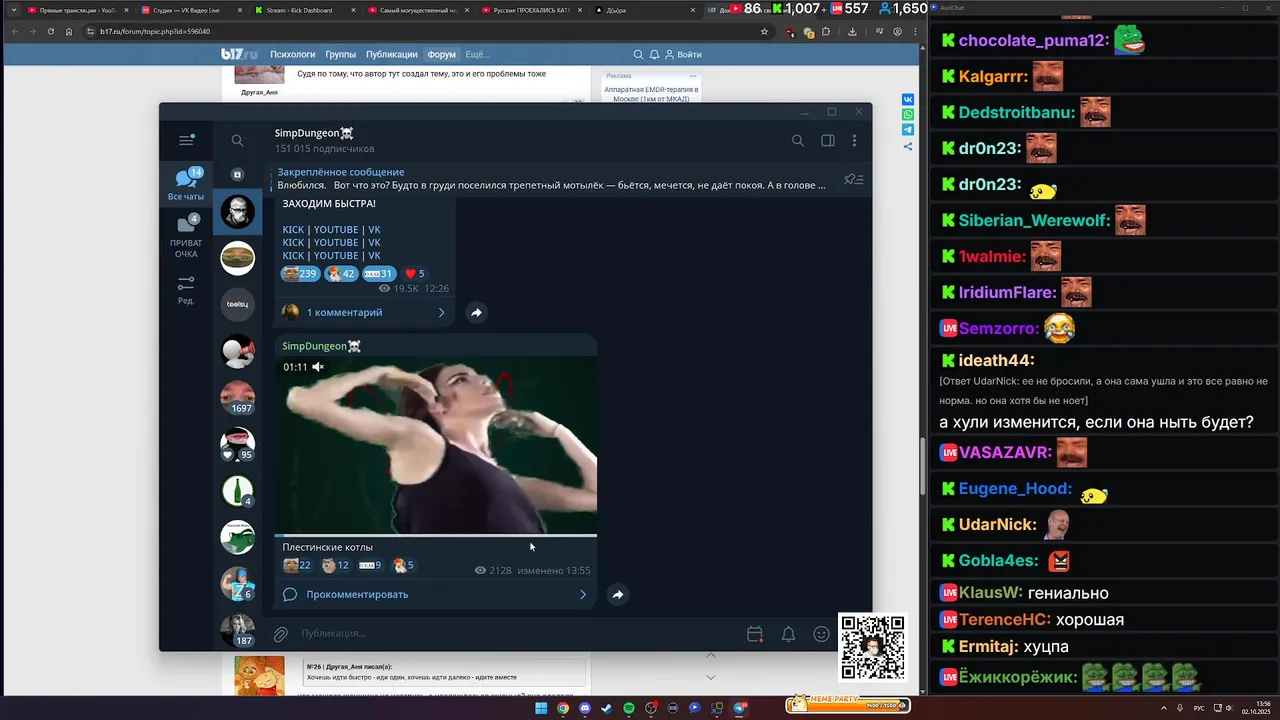Open browser tab search dropdown
This screenshot has width=1280, height=720.
pos(13,10)
